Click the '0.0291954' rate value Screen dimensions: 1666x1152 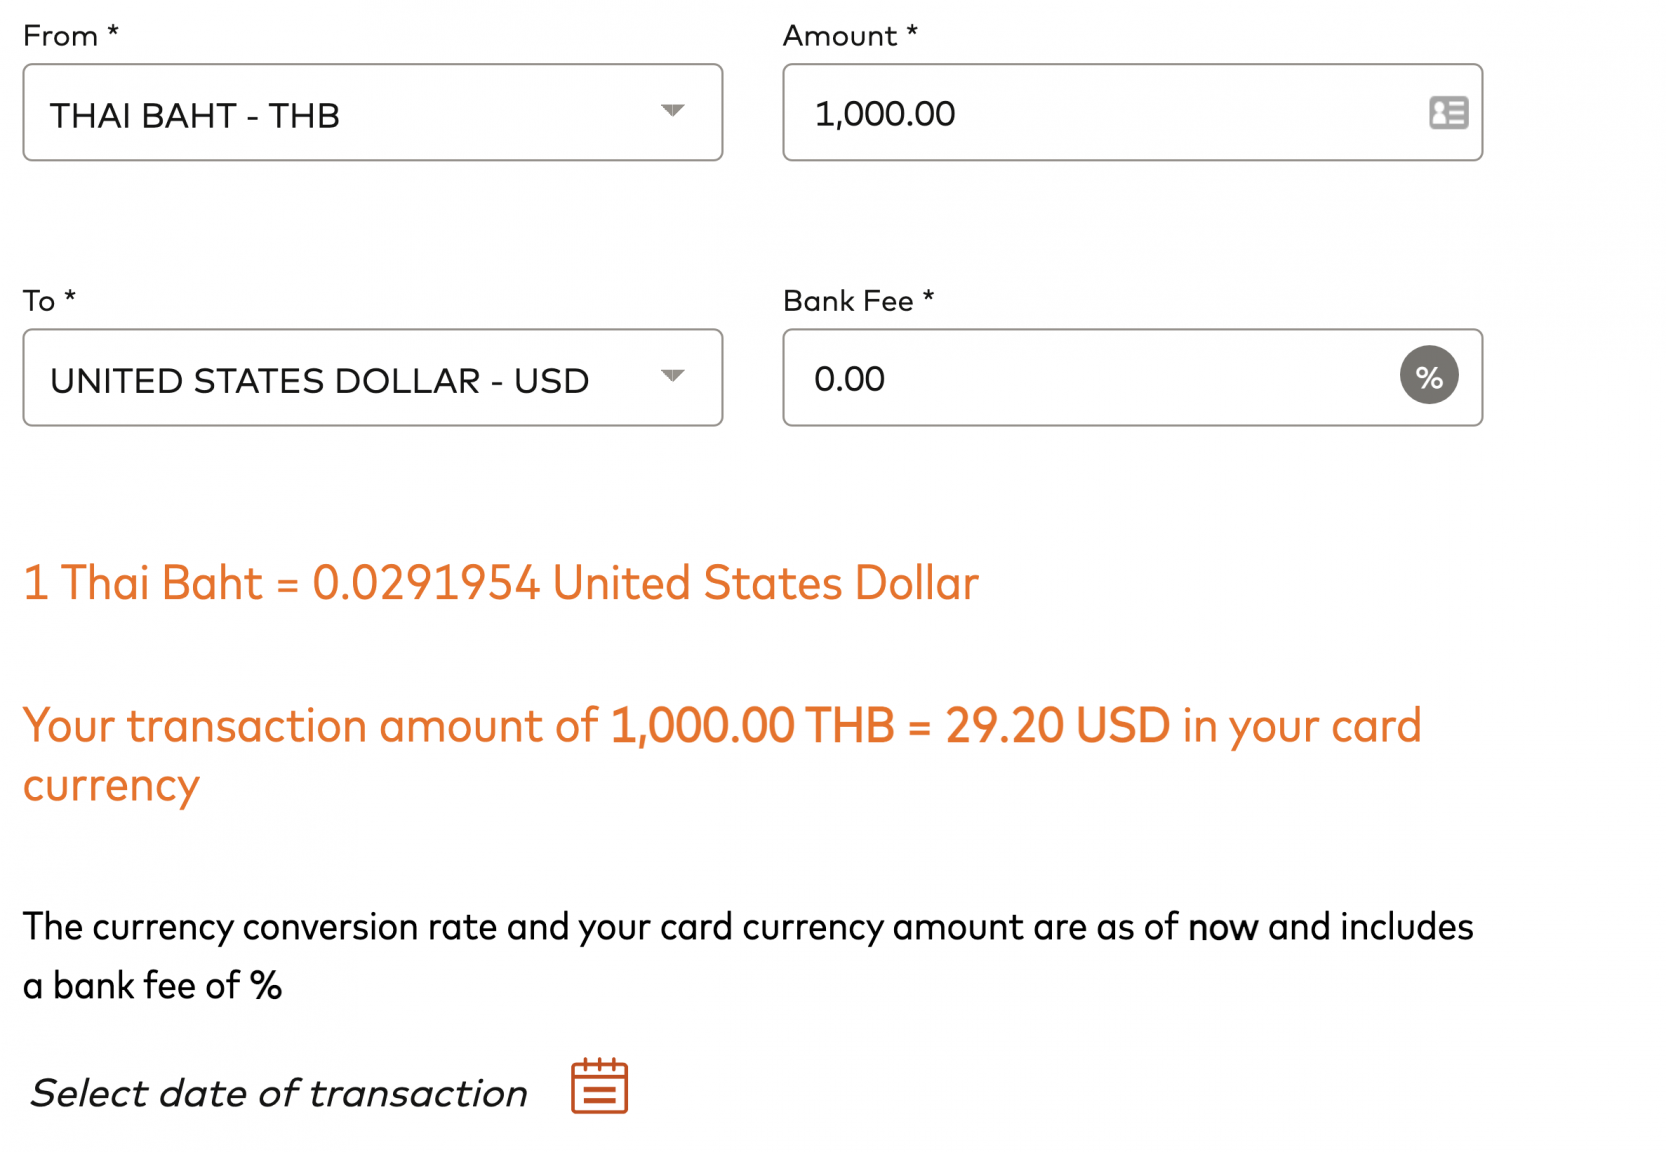click(426, 583)
